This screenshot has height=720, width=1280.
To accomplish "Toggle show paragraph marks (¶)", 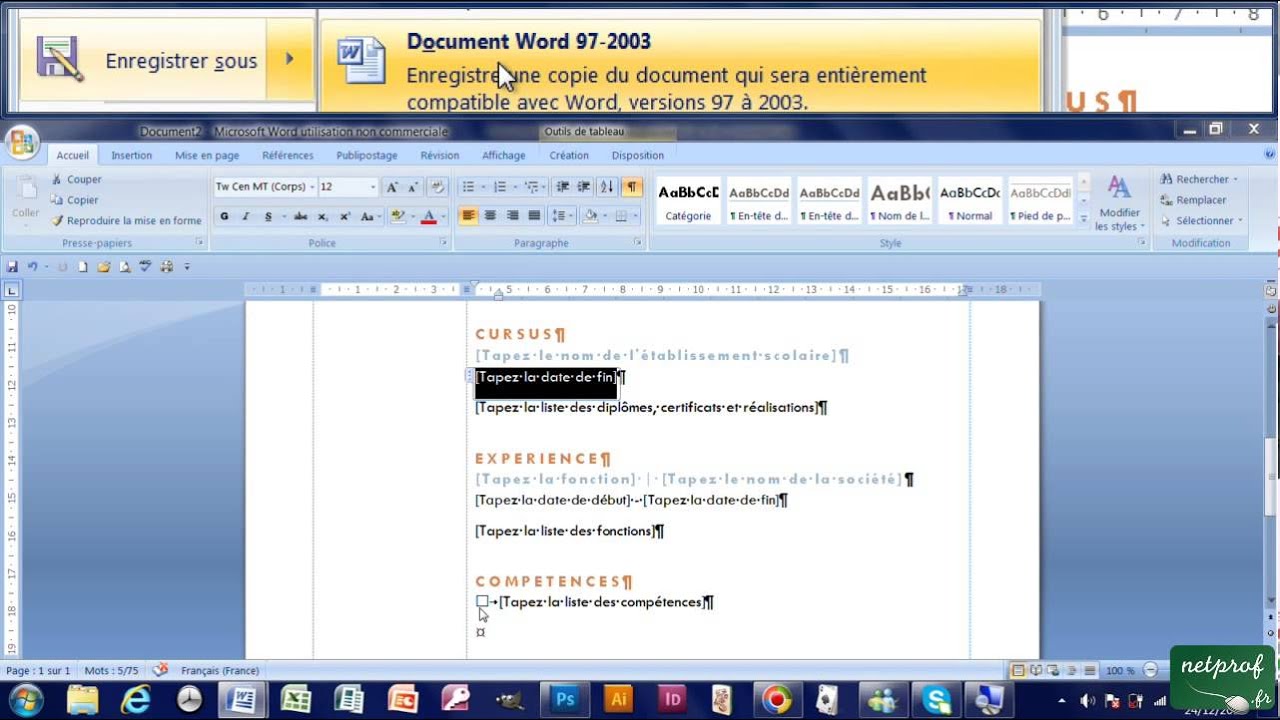I will [631, 187].
